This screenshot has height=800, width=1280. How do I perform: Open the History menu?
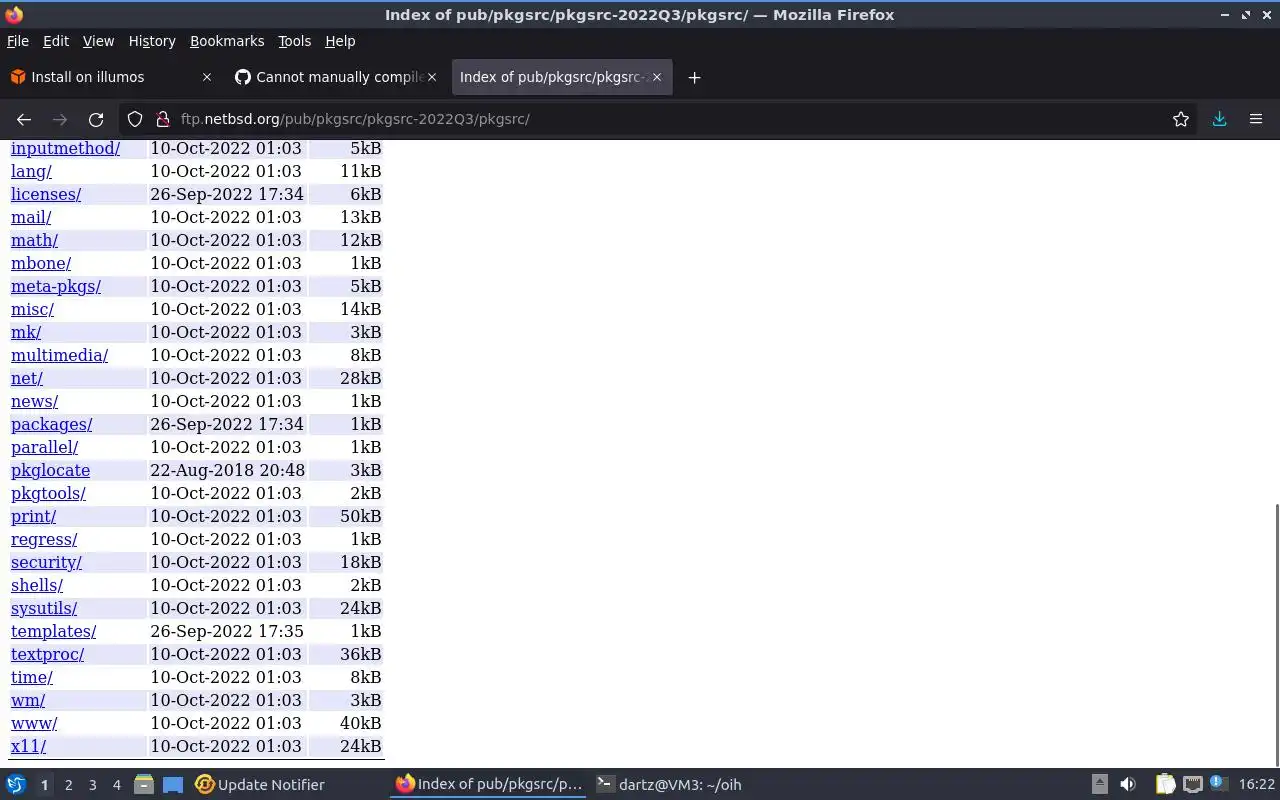tap(152, 41)
